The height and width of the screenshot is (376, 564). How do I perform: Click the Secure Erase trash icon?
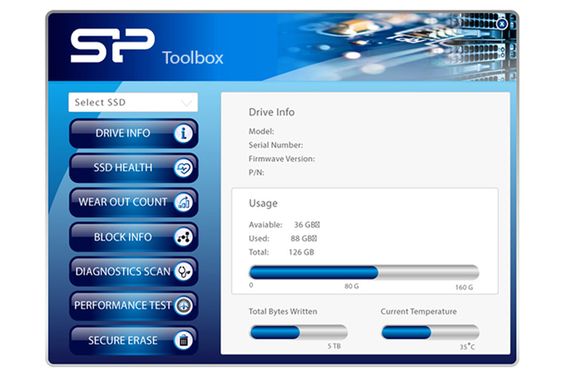pyautogui.click(x=183, y=340)
